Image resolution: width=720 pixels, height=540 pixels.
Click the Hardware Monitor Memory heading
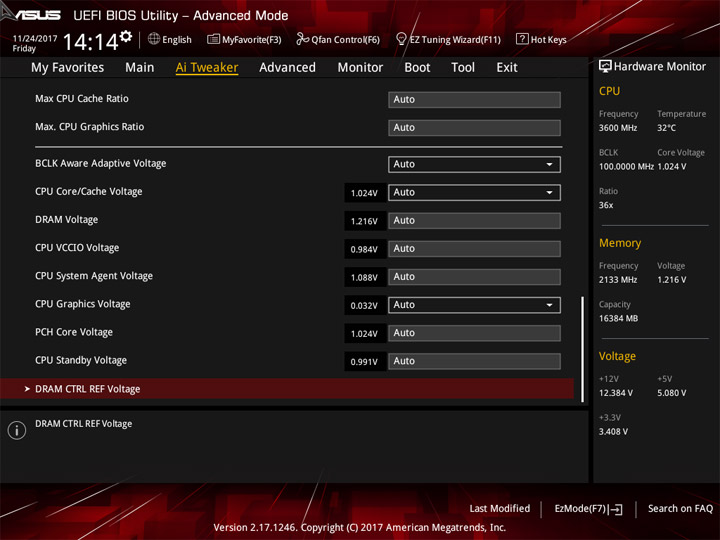(x=620, y=243)
